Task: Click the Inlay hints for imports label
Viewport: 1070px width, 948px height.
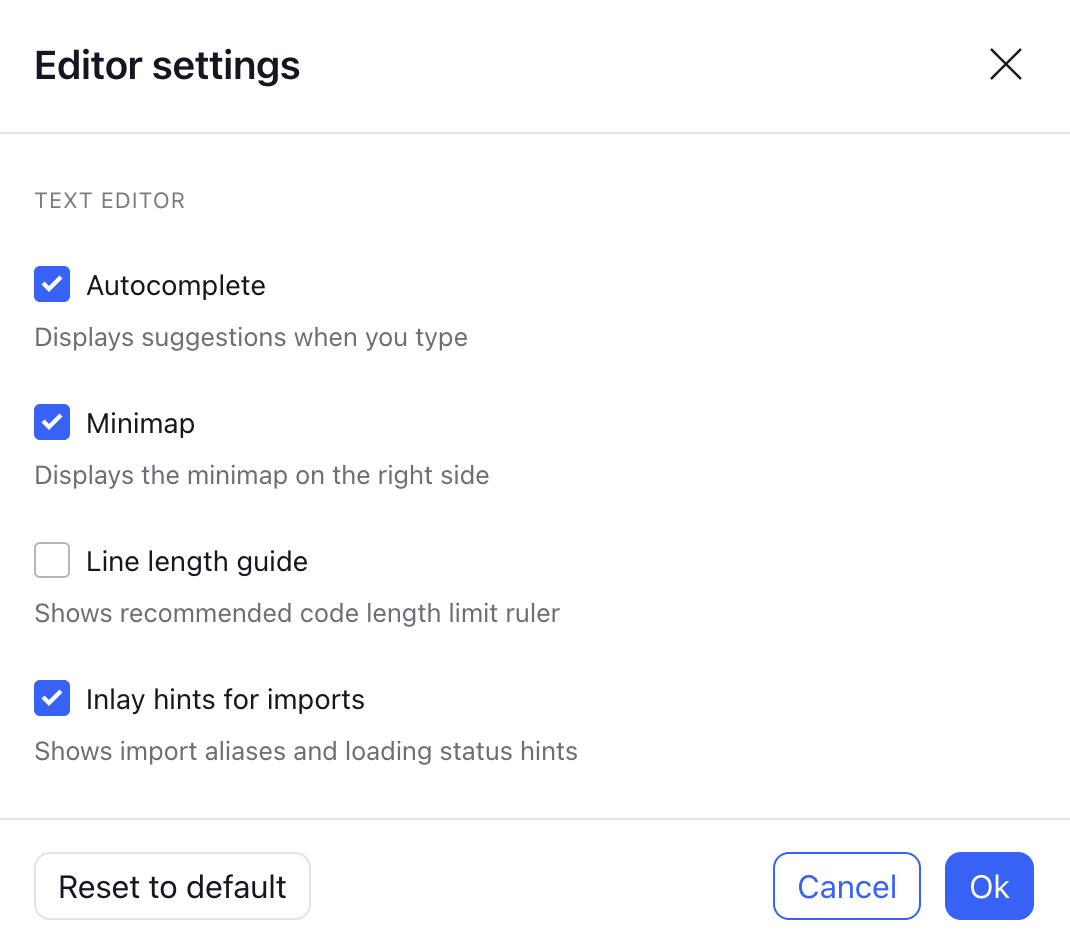Action: pyautogui.click(x=225, y=699)
